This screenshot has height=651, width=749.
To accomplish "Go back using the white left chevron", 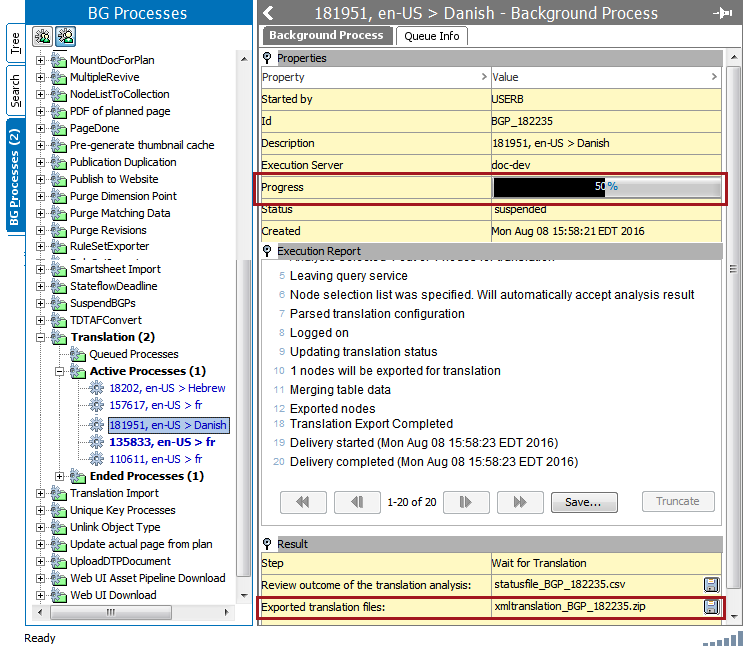I will [269, 13].
